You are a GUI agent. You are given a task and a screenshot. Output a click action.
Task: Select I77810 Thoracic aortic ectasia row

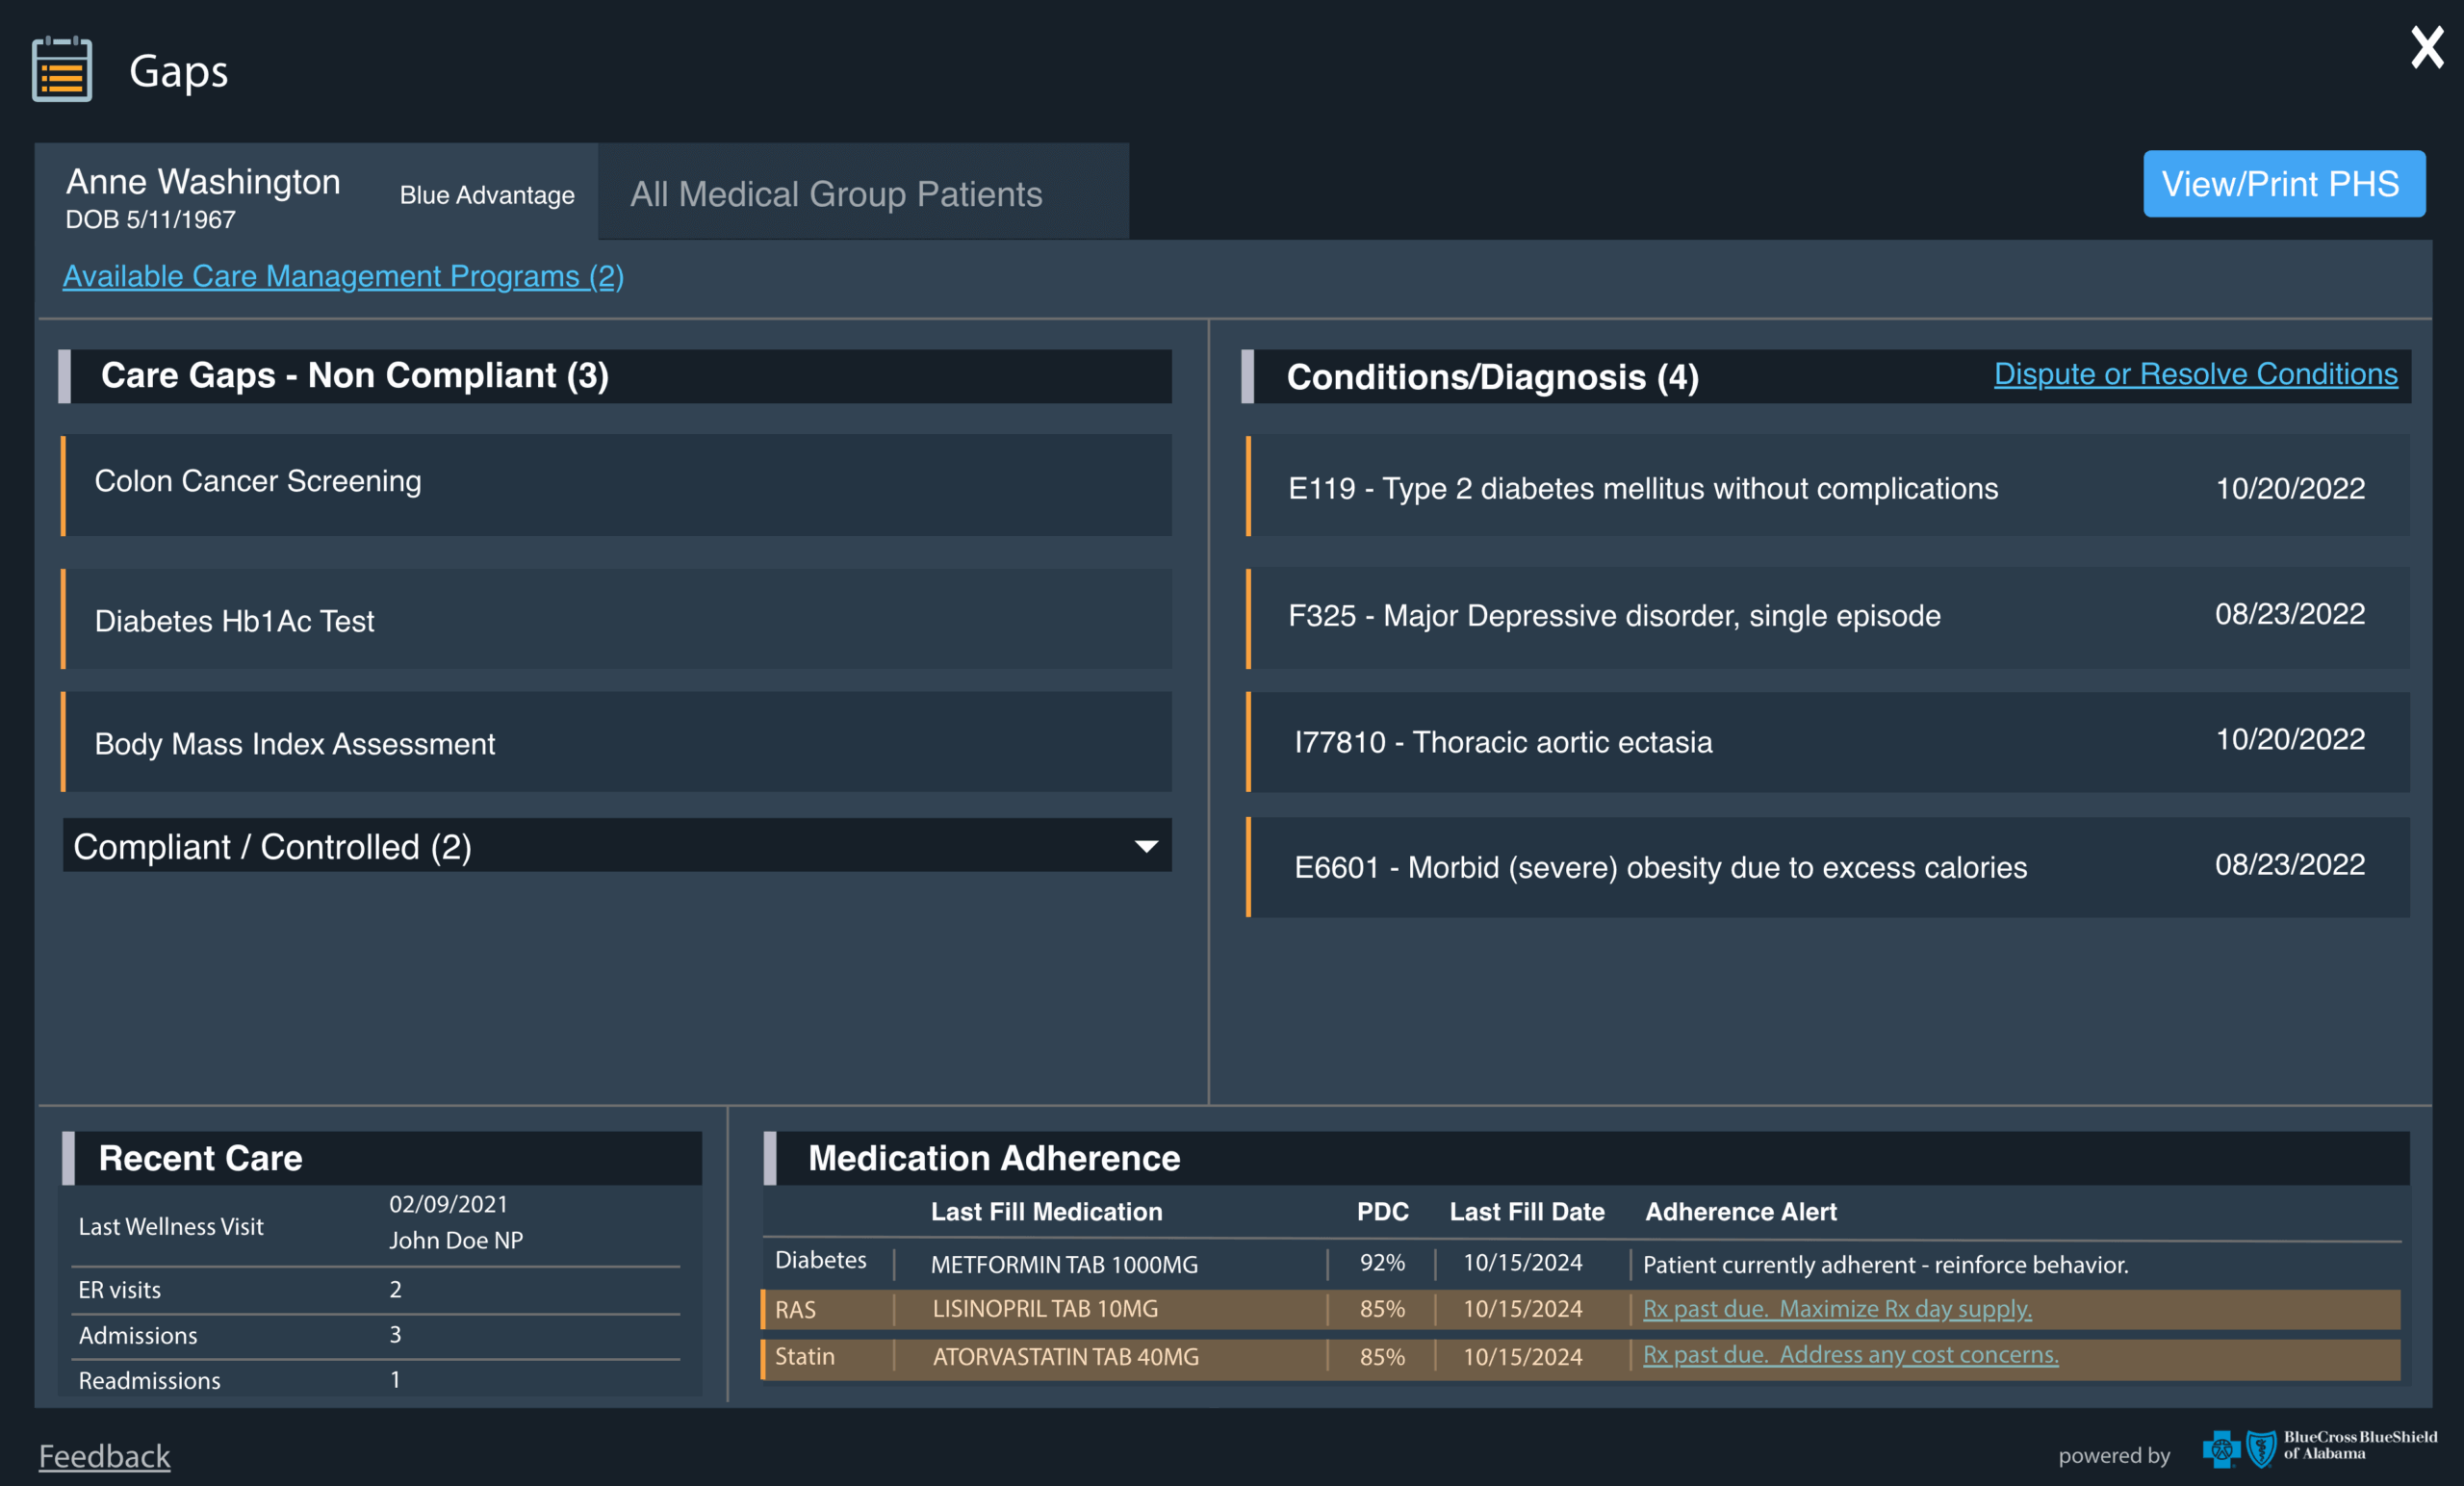tap(1828, 742)
